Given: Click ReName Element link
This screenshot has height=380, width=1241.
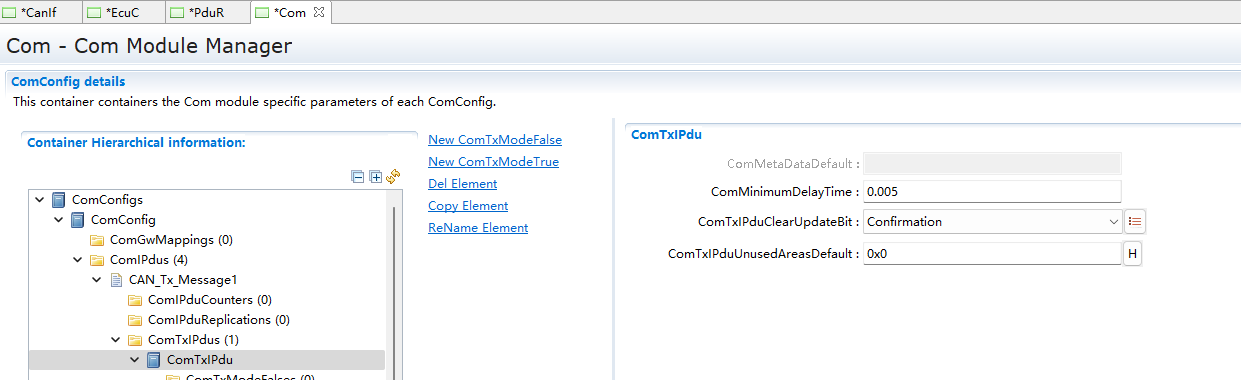Looking at the screenshot, I should click(x=478, y=228).
